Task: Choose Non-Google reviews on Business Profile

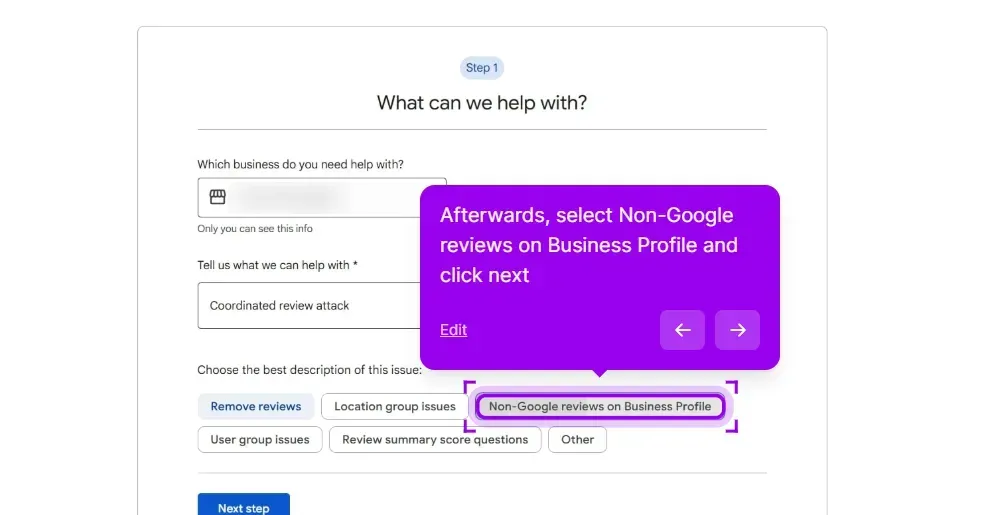Action: pos(600,406)
